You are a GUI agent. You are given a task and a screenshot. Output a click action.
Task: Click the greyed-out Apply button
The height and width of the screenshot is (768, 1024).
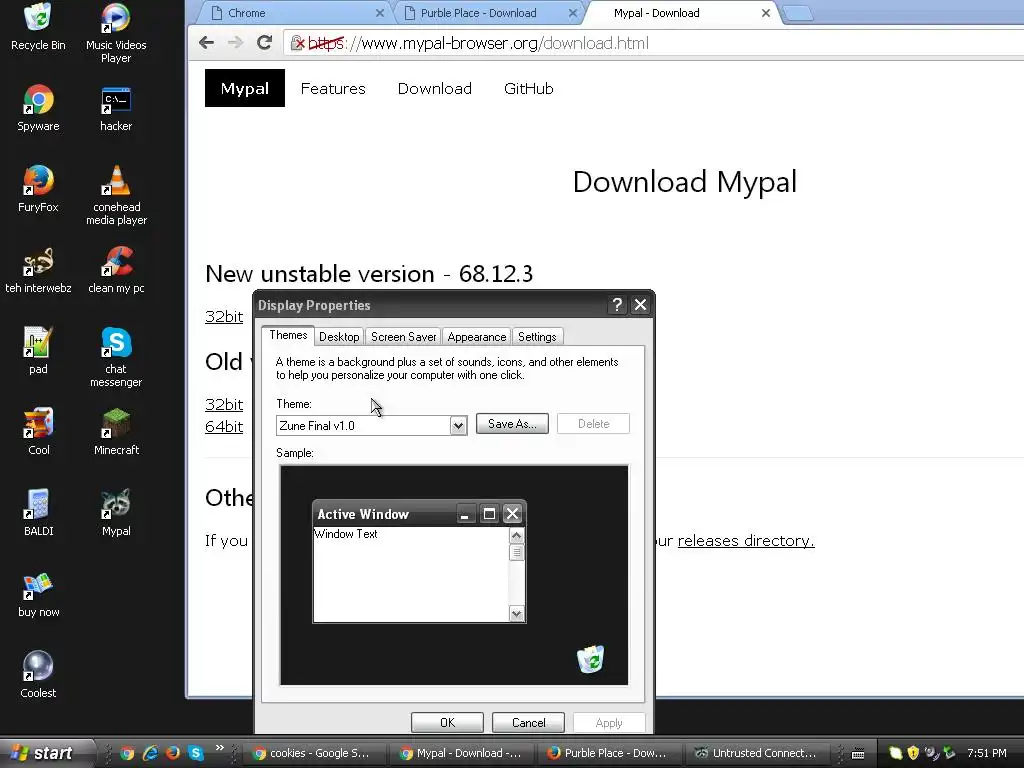[609, 722]
